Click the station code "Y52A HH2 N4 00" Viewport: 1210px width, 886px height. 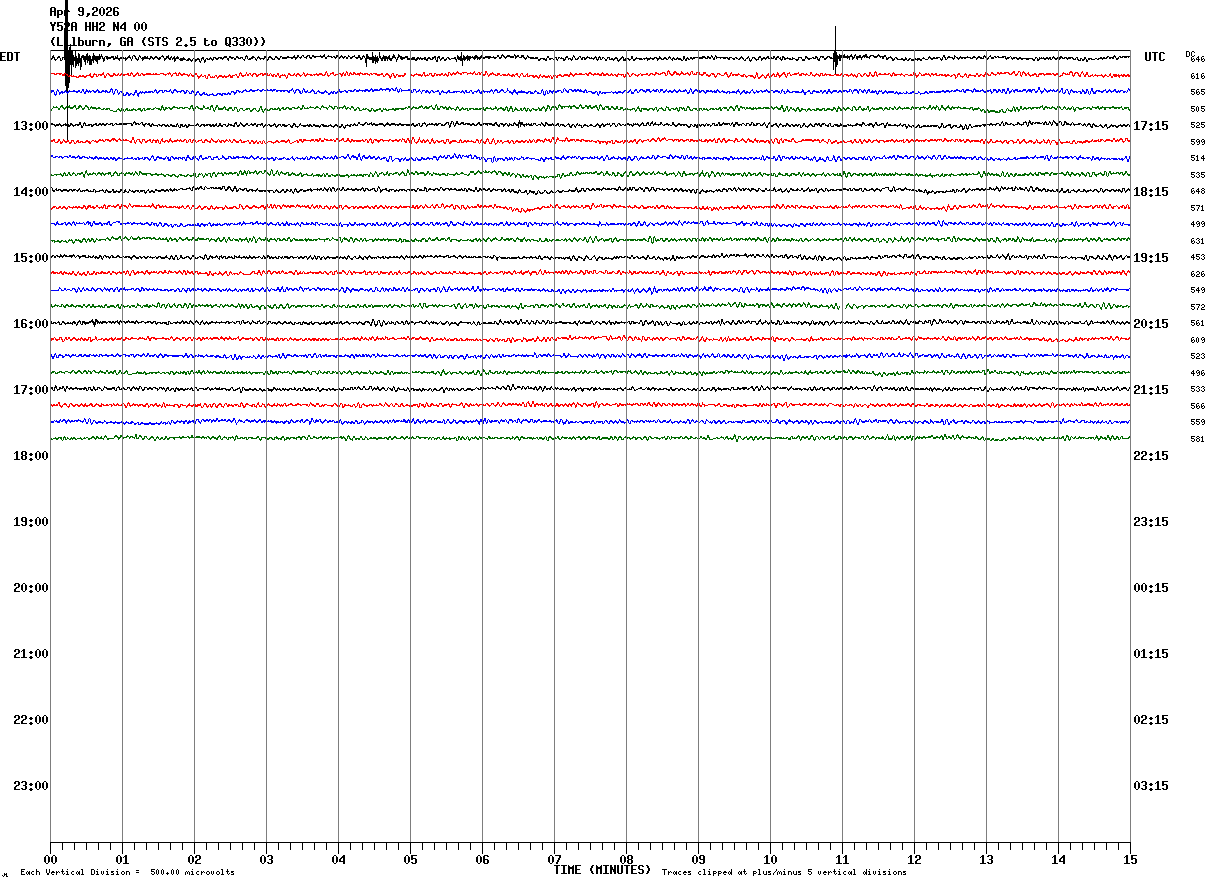pos(98,27)
